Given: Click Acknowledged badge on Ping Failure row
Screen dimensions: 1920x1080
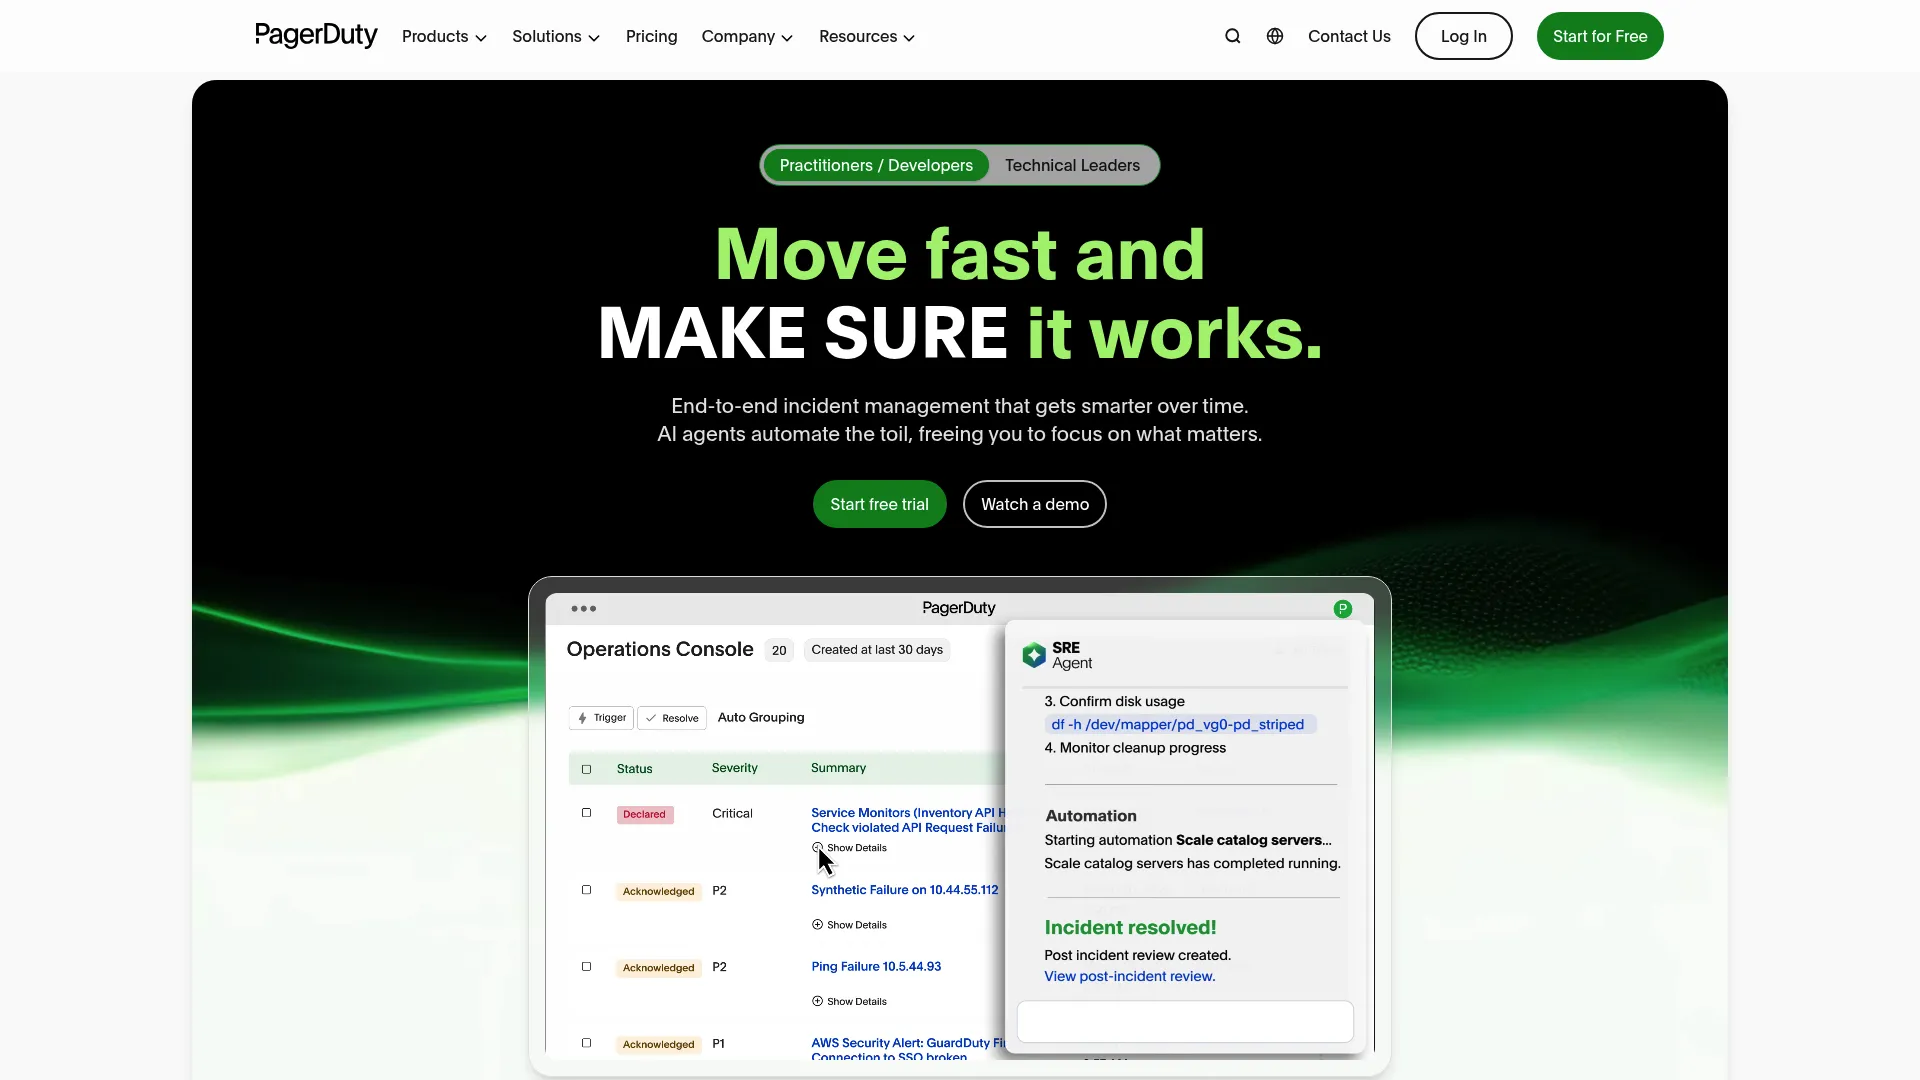Looking at the screenshot, I should coord(658,968).
